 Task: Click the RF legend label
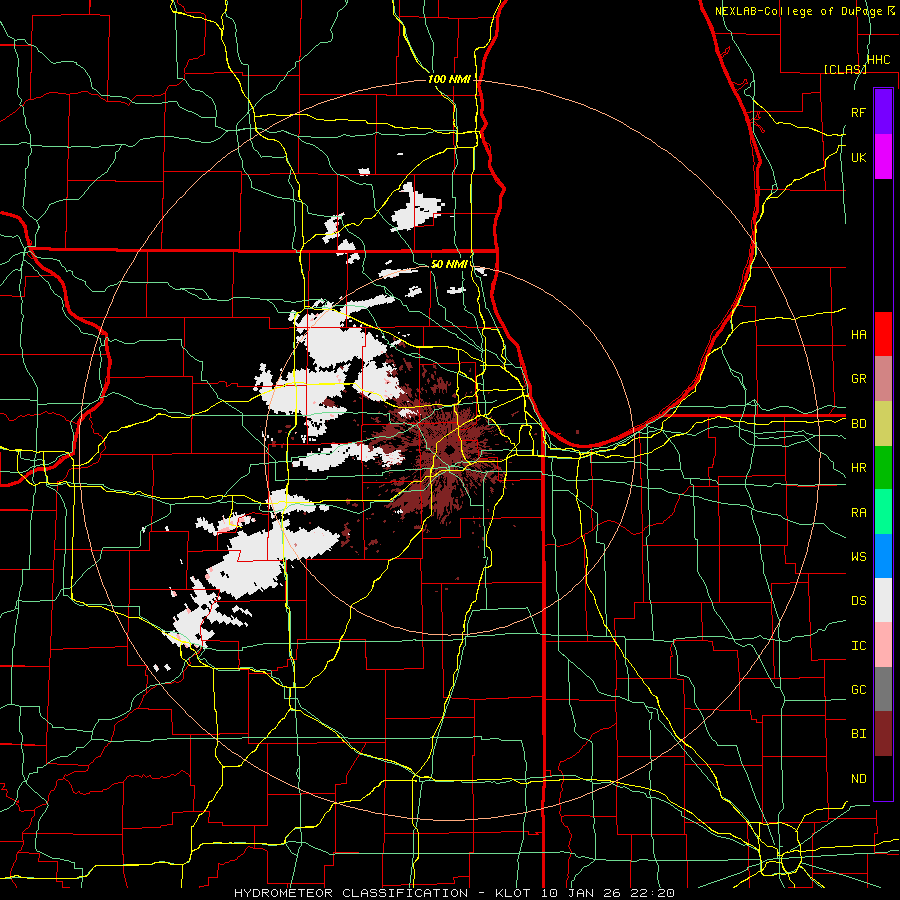point(859,112)
